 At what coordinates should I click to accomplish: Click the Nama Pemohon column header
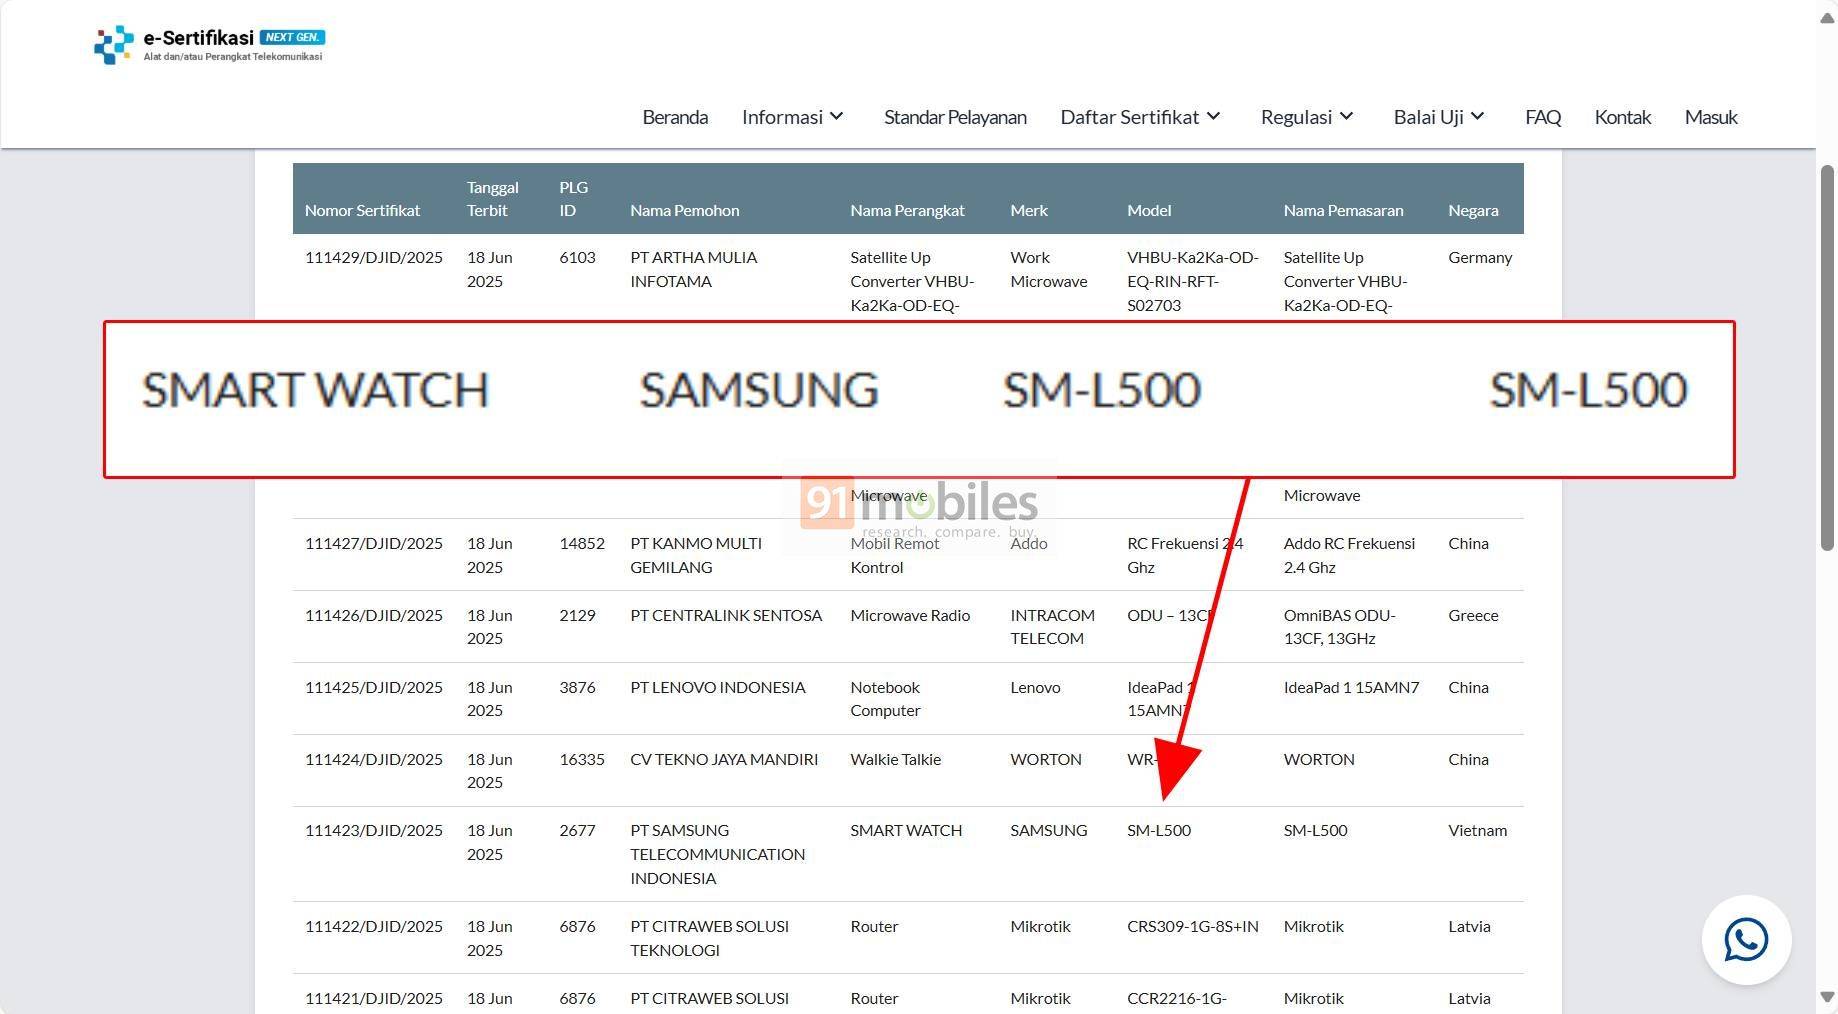684,210
